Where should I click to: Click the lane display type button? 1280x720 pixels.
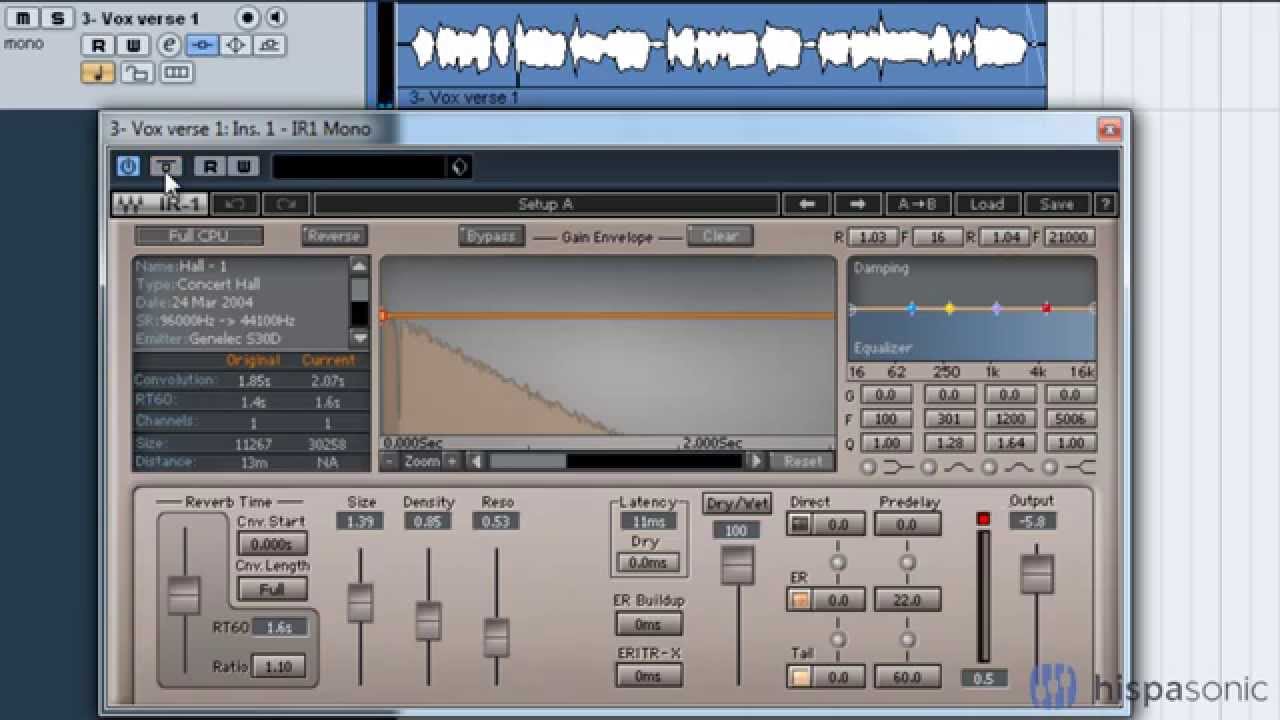point(175,72)
